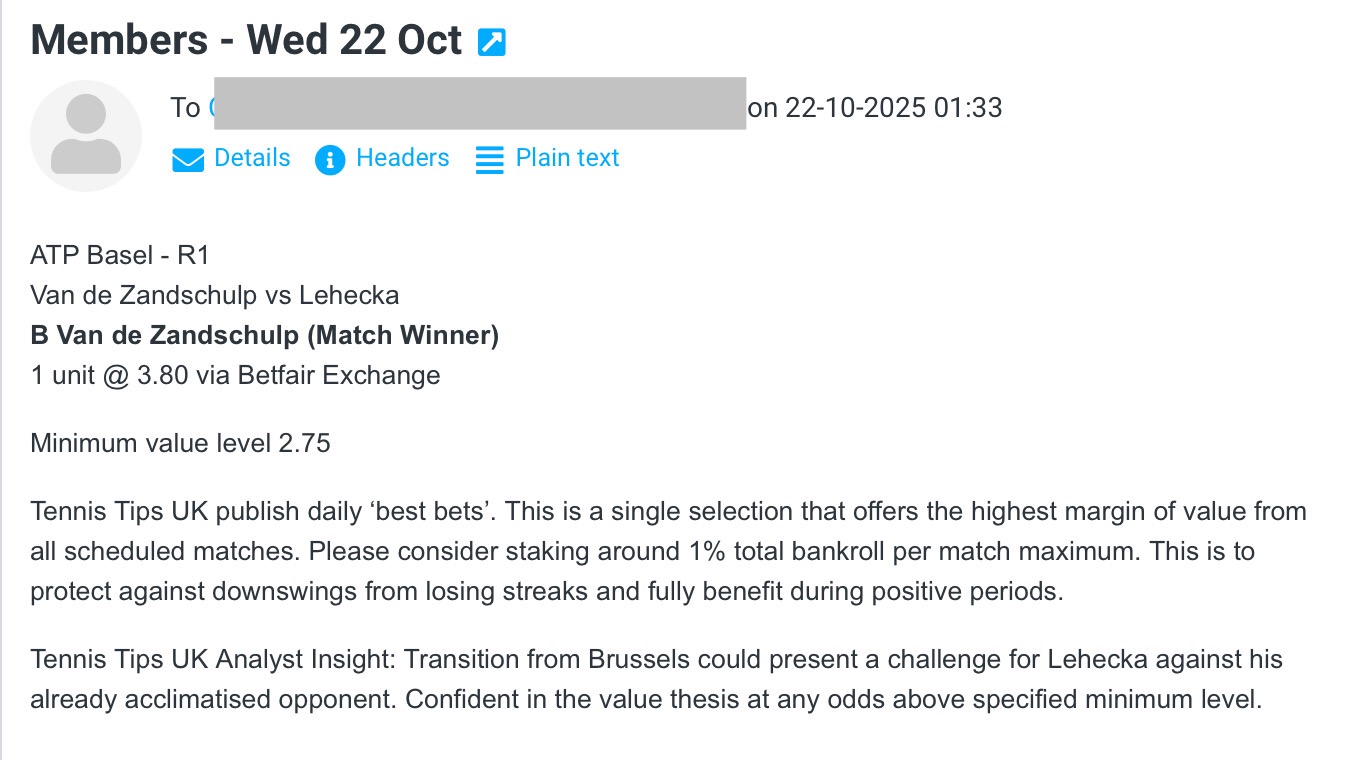Click the Van de Zandschulp vs Lehecka line
This screenshot has width=1358, height=760.
click(215, 295)
